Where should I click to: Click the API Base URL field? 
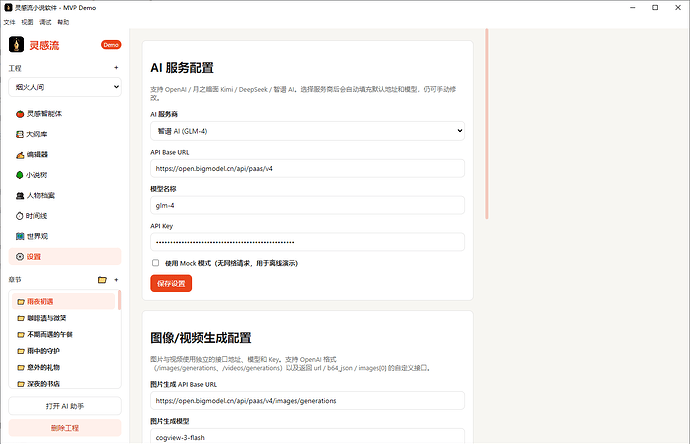(x=308, y=169)
